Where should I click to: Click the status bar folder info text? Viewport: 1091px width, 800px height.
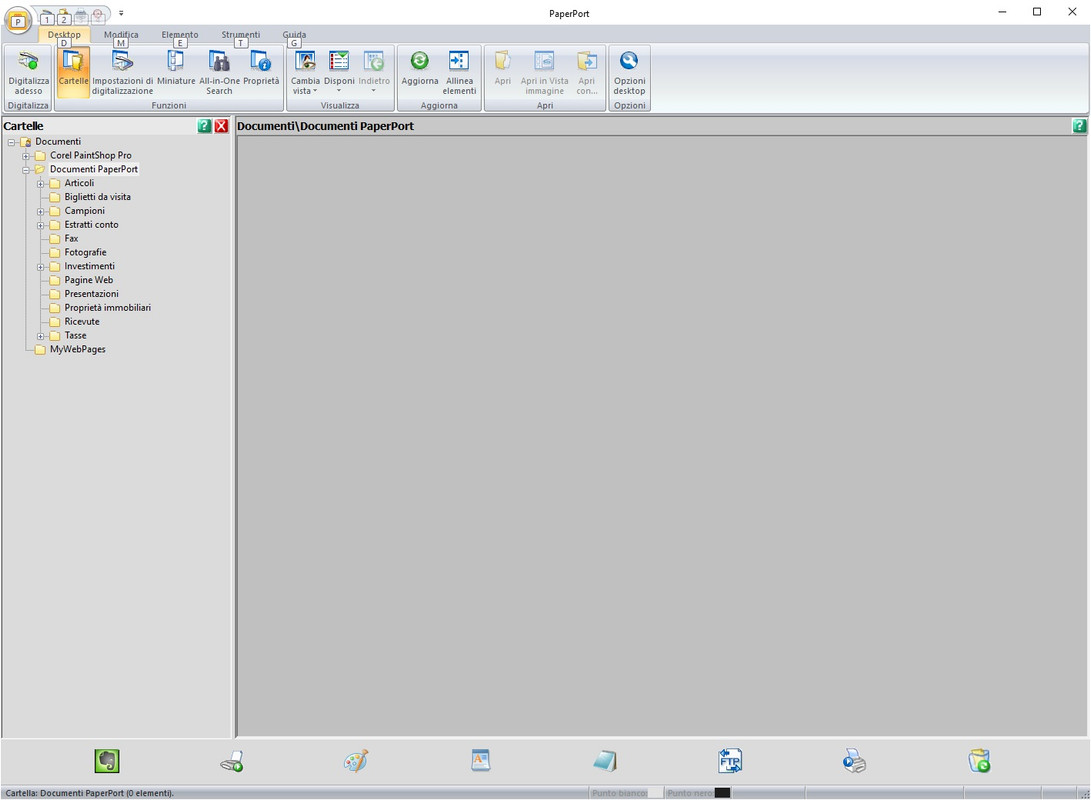click(90, 793)
